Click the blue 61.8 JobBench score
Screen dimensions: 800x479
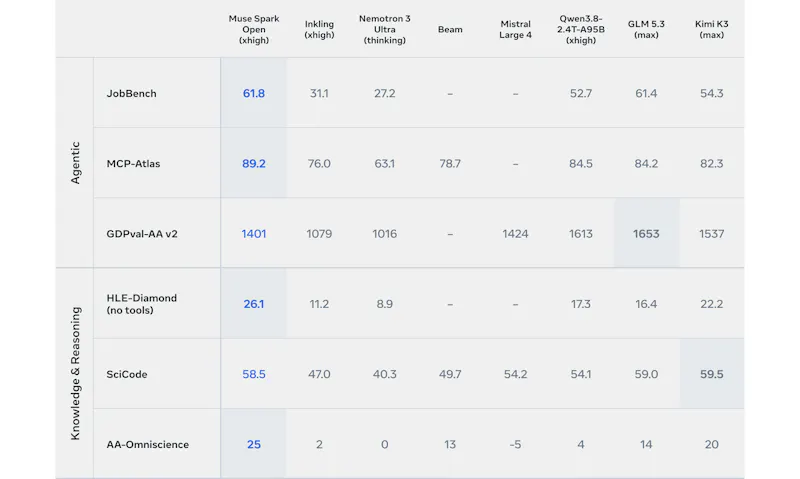tap(254, 93)
